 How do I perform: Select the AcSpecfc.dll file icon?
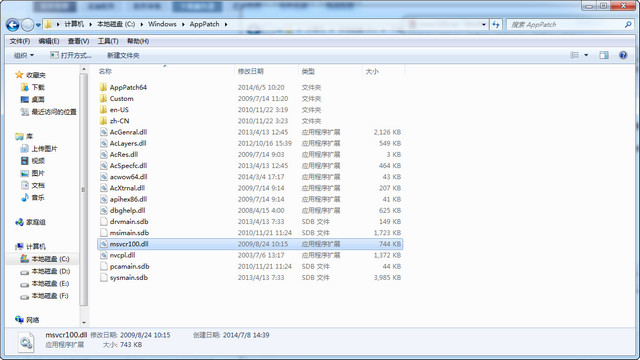click(104, 165)
